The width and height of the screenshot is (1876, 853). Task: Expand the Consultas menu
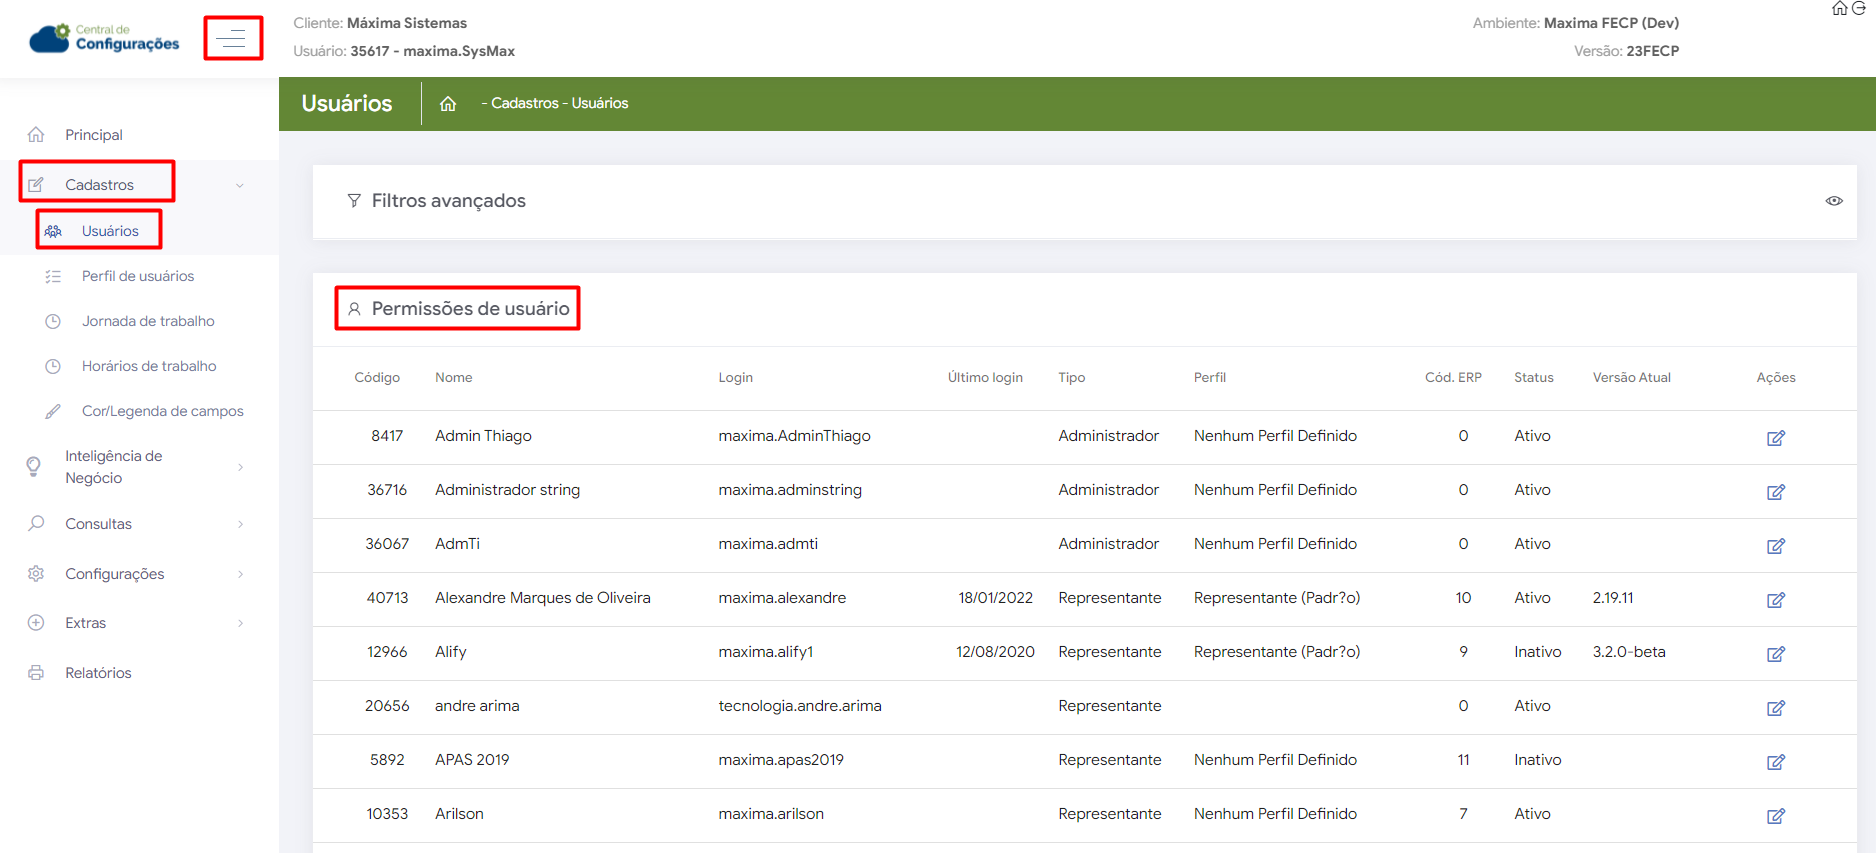pos(240,524)
